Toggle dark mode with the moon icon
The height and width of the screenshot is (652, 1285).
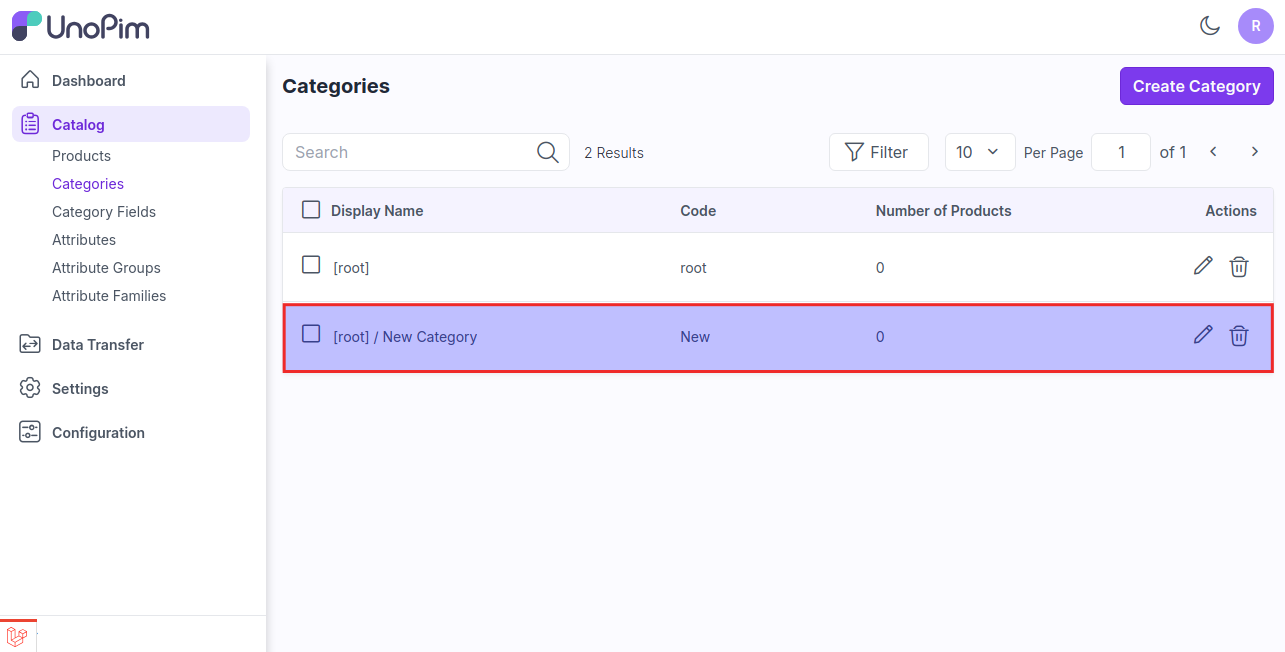tap(1210, 26)
